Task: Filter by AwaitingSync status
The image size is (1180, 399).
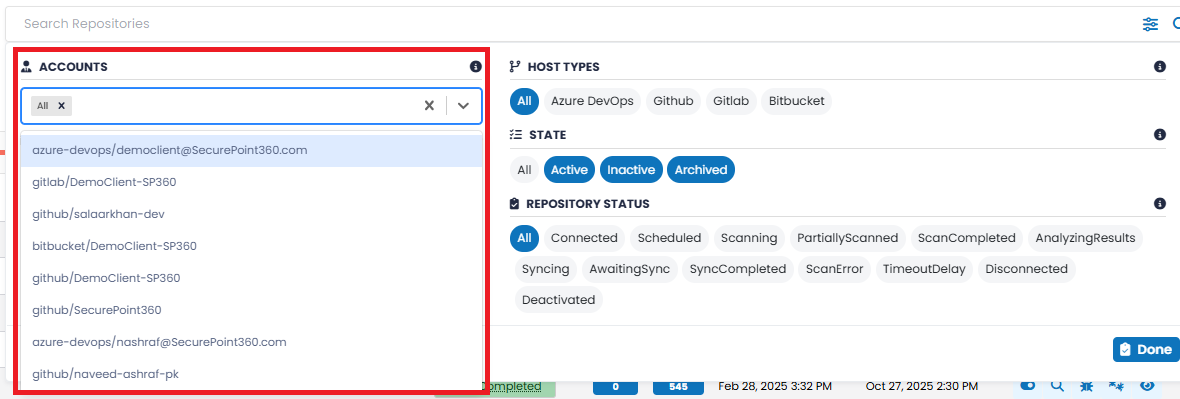Action: 629,270
